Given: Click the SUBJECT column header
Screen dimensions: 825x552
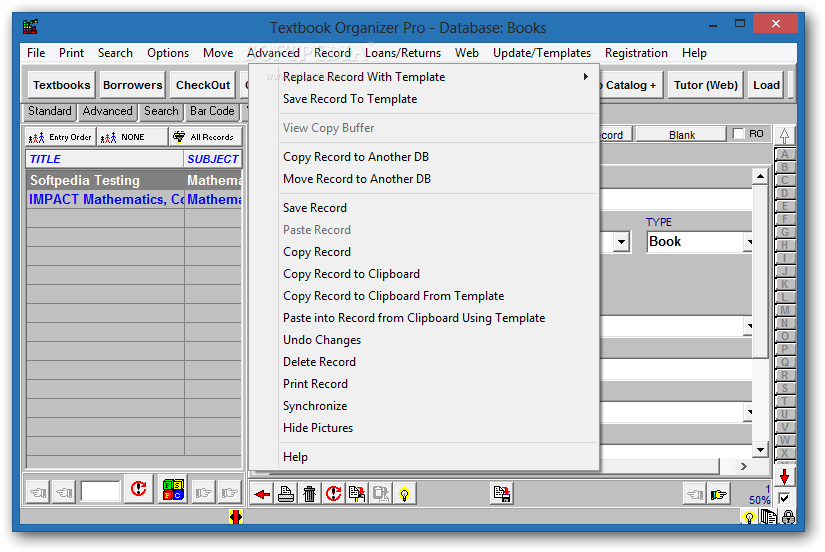Looking at the screenshot, I should click(x=213, y=159).
